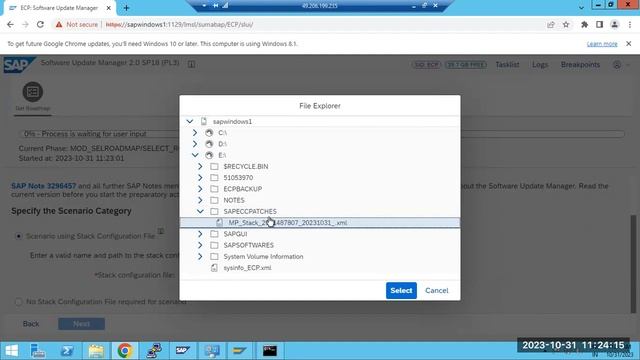Screen dimensions: 640x360
Task: Bookmark this page with star icon
Action: pyautogui.click(x=566, y=24)
